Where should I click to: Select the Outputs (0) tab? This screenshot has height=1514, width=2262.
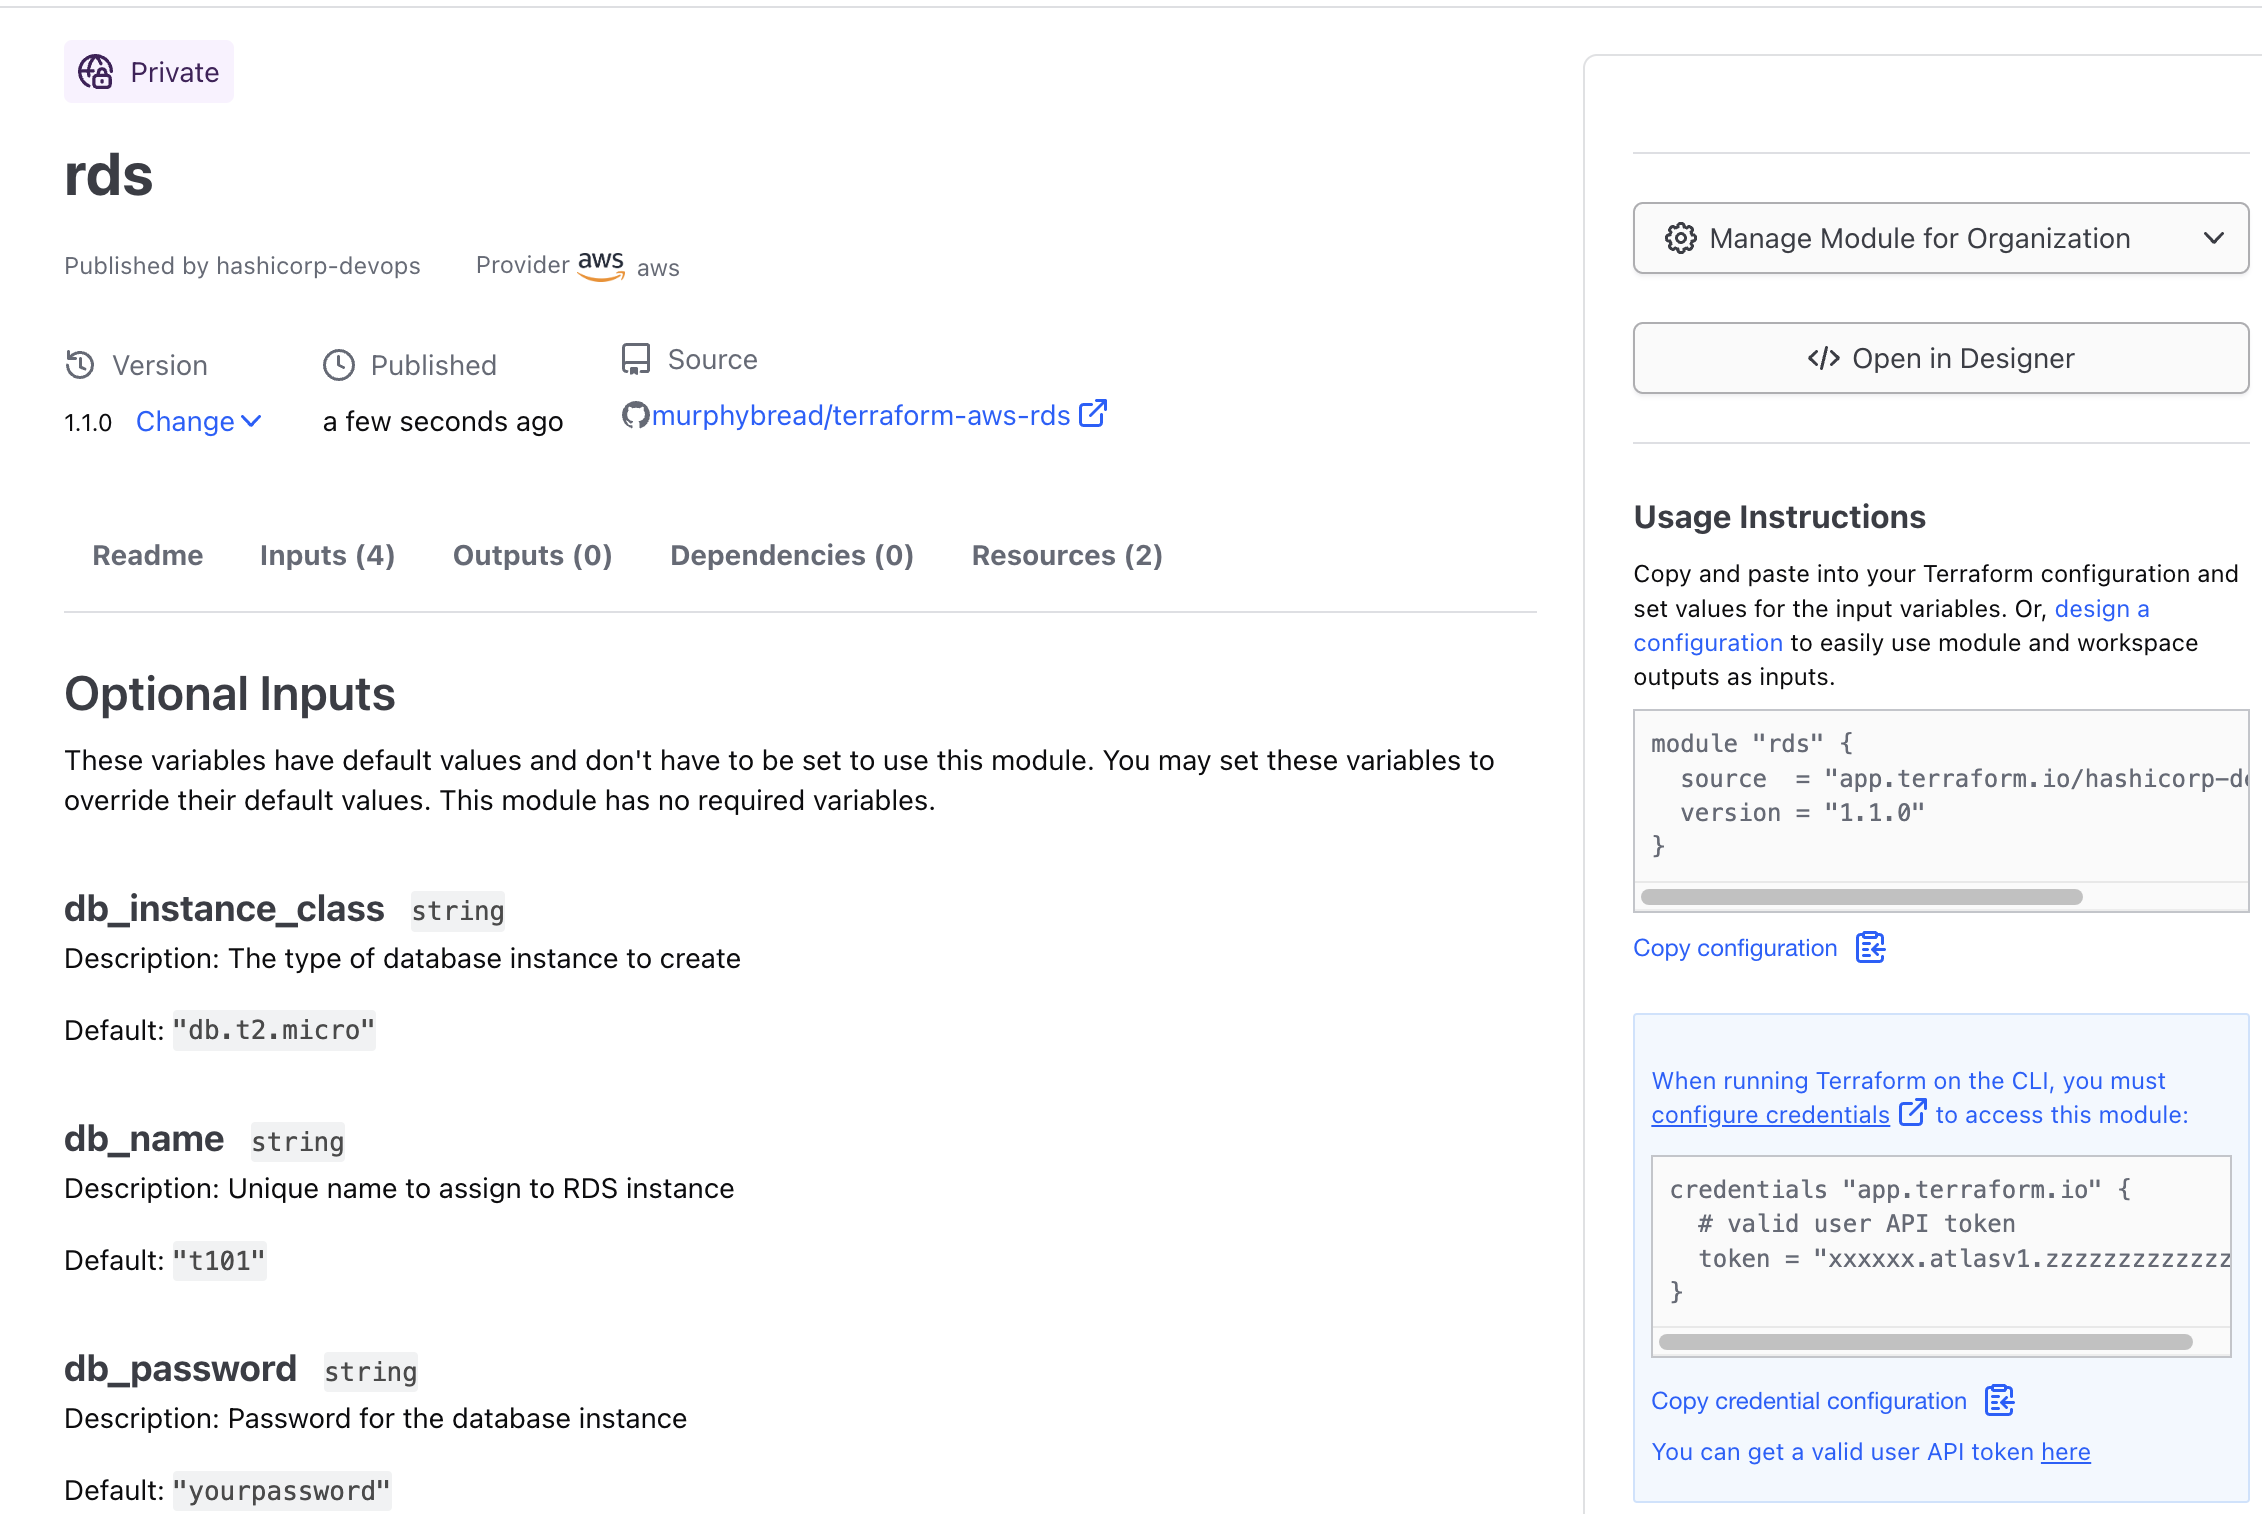(532, 555)
